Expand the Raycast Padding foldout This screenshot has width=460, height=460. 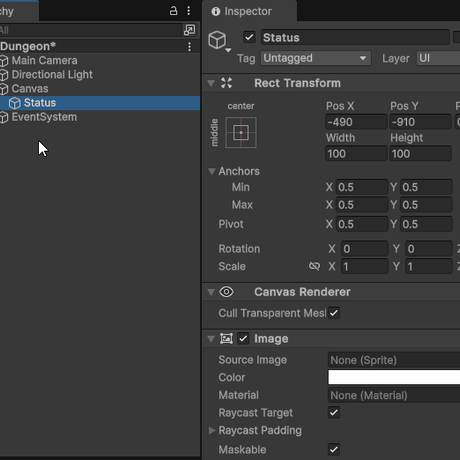pyautogui.click(x=212, y=430)
